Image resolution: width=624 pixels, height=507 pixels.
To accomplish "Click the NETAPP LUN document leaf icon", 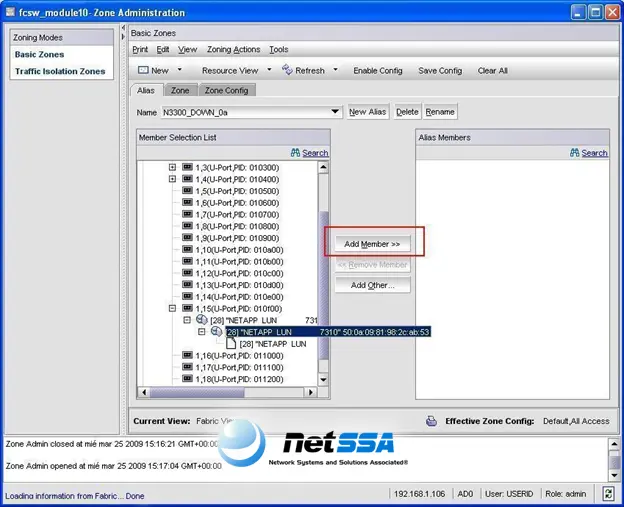I will coord(231,343).
